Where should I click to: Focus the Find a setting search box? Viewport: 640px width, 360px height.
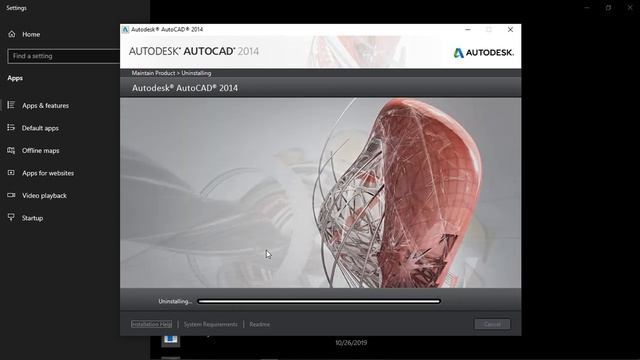(64, 56)
